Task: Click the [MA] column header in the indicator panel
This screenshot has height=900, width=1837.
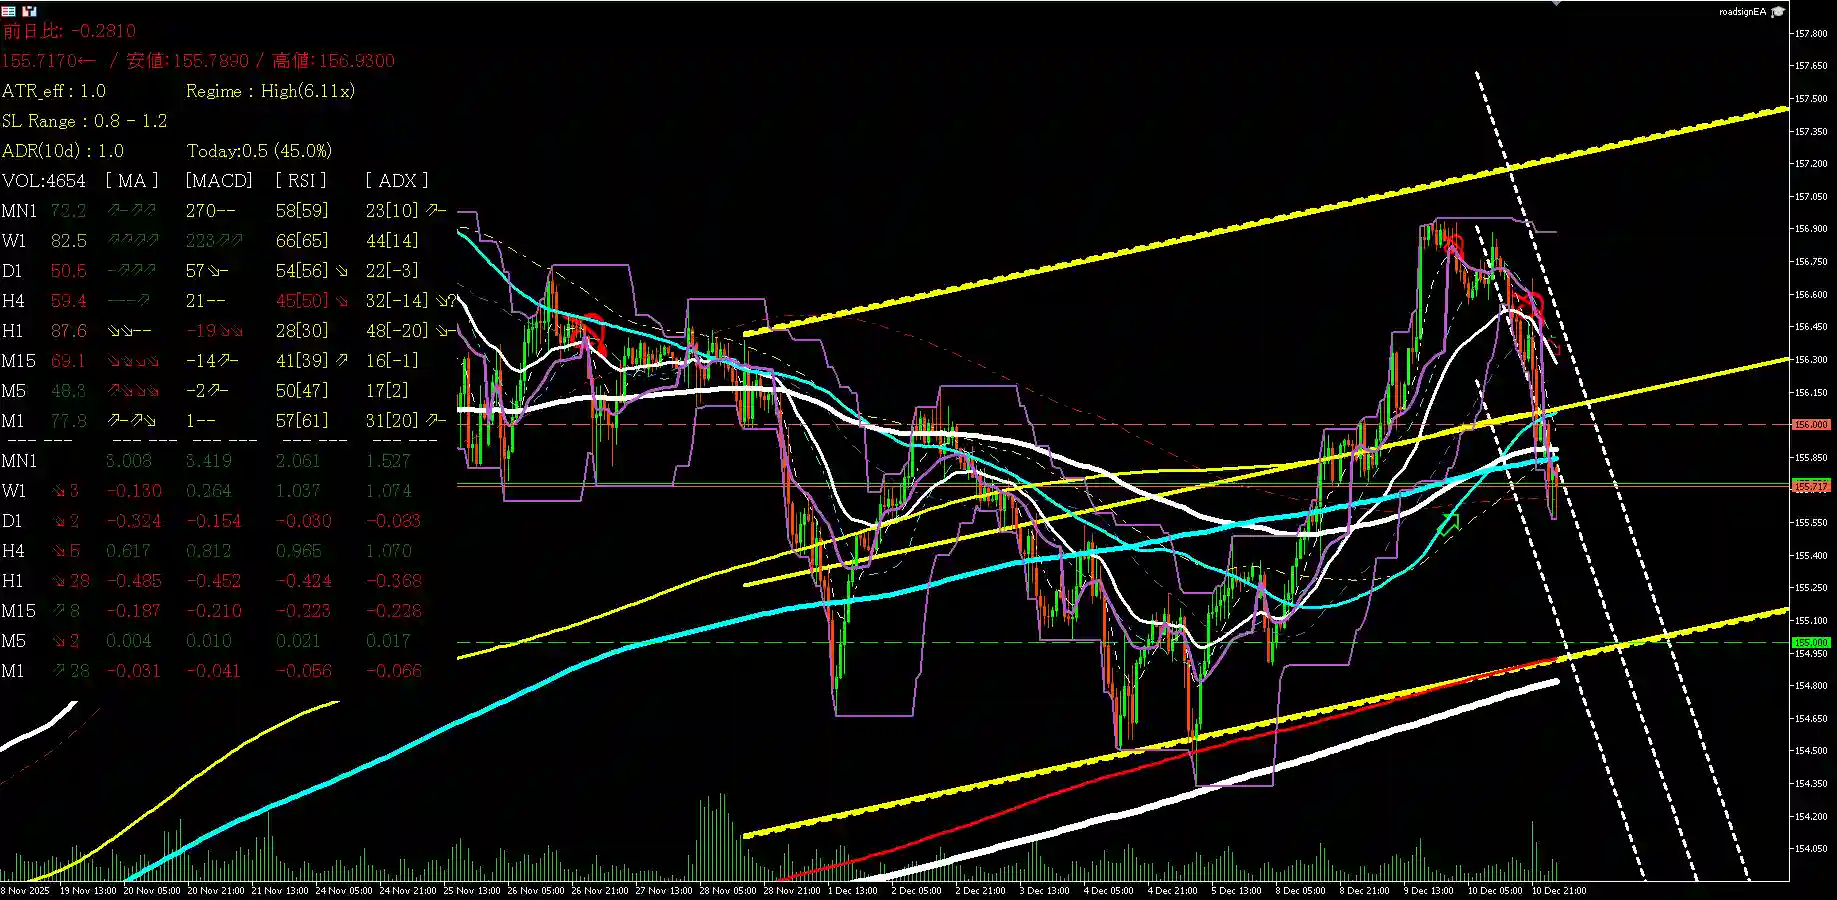Action: [130, 181]
